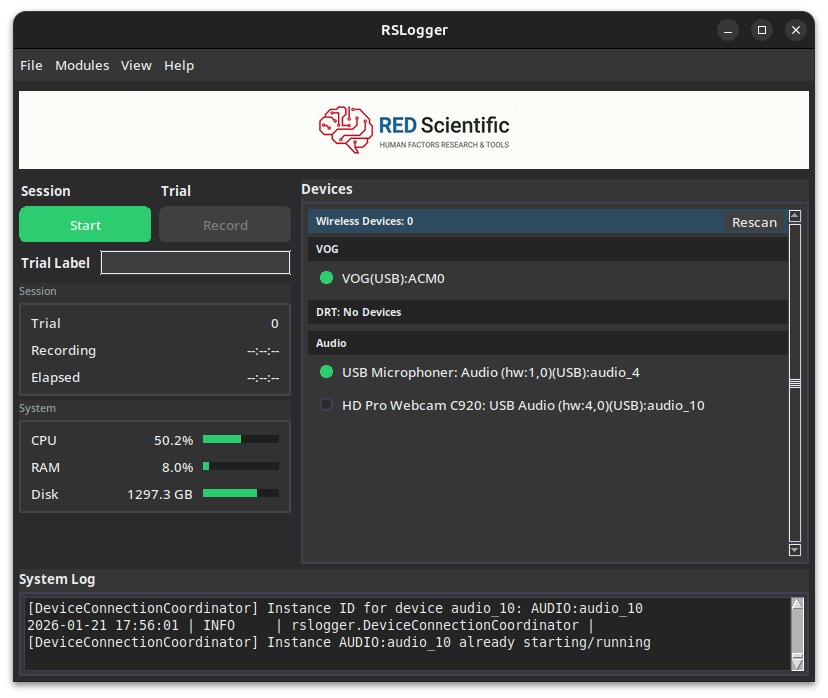Select the VOG(USB):ACM0 device name
Viewport: 828px width, 698px height.
(x=393, y=278)
